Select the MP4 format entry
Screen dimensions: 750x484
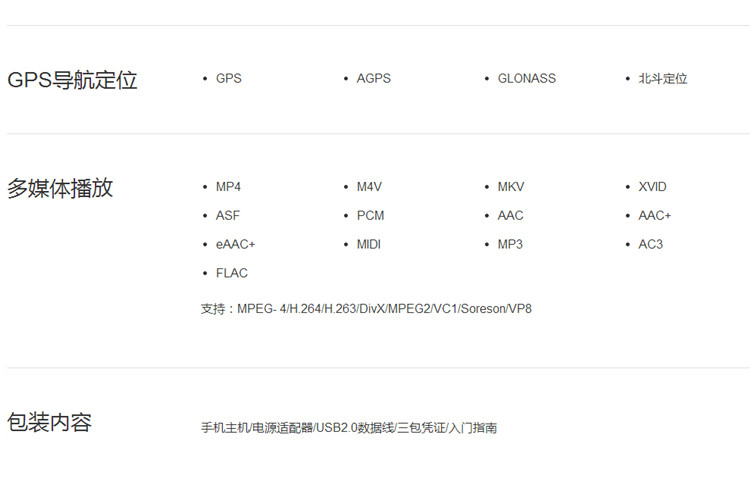pos(228,187)
